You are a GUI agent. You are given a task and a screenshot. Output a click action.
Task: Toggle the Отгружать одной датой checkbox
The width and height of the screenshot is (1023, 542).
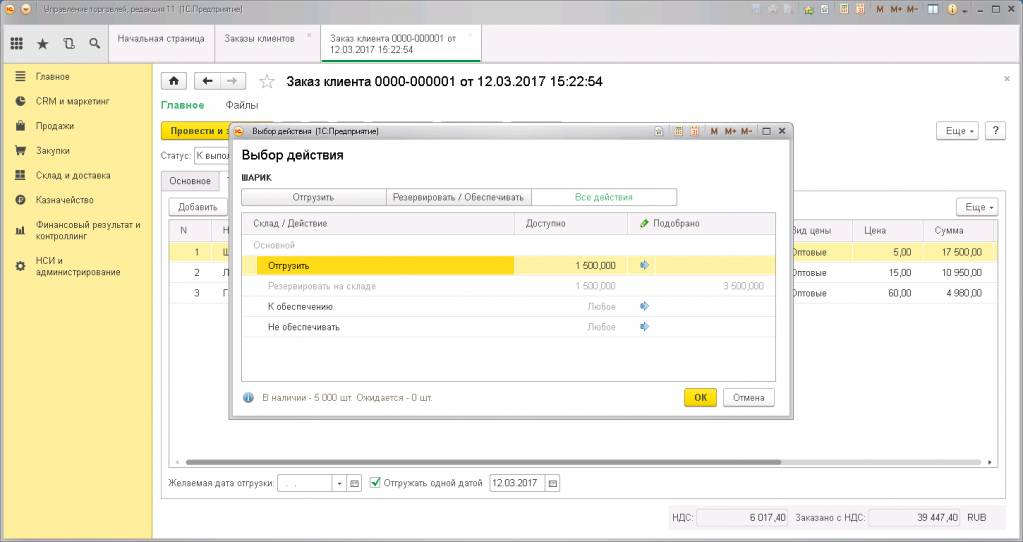point(375,483)
